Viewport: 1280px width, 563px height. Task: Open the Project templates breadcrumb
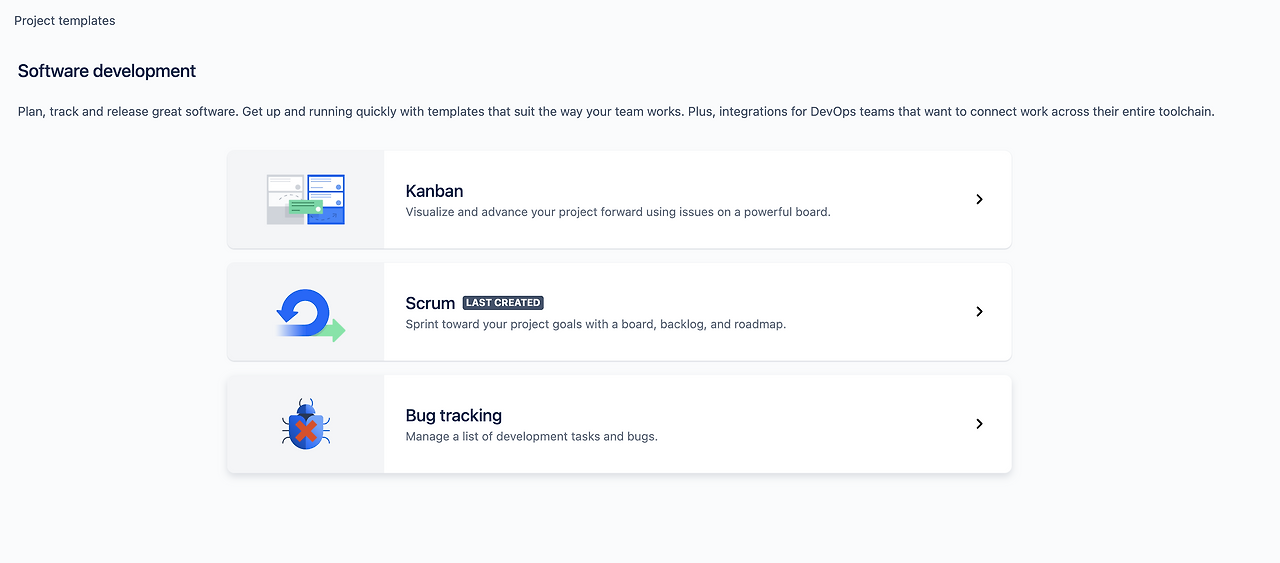coord(65,20)
